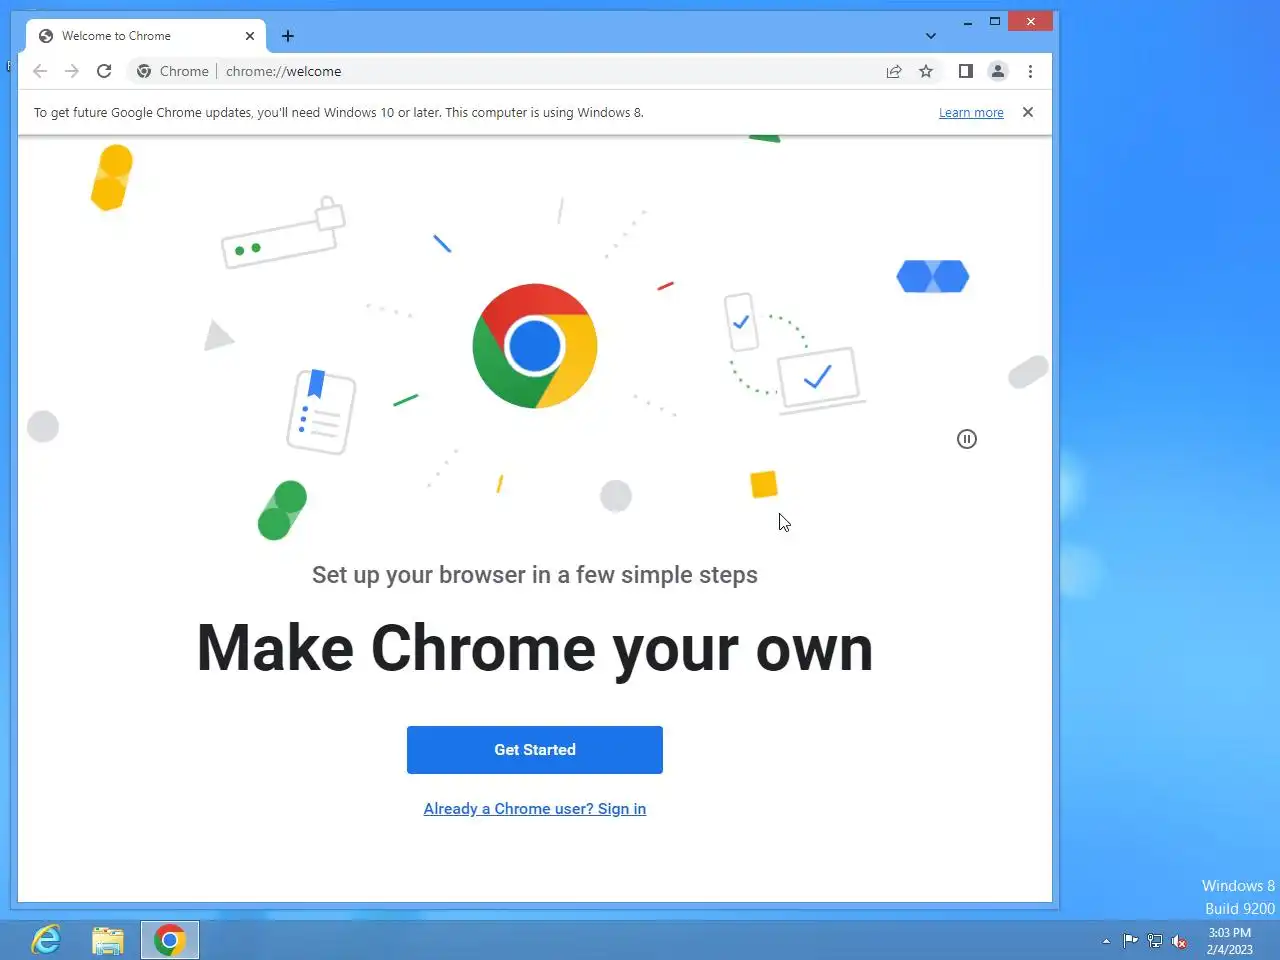
Task: Open the clock showing 3:03 PM
Action: (1230, 941)
